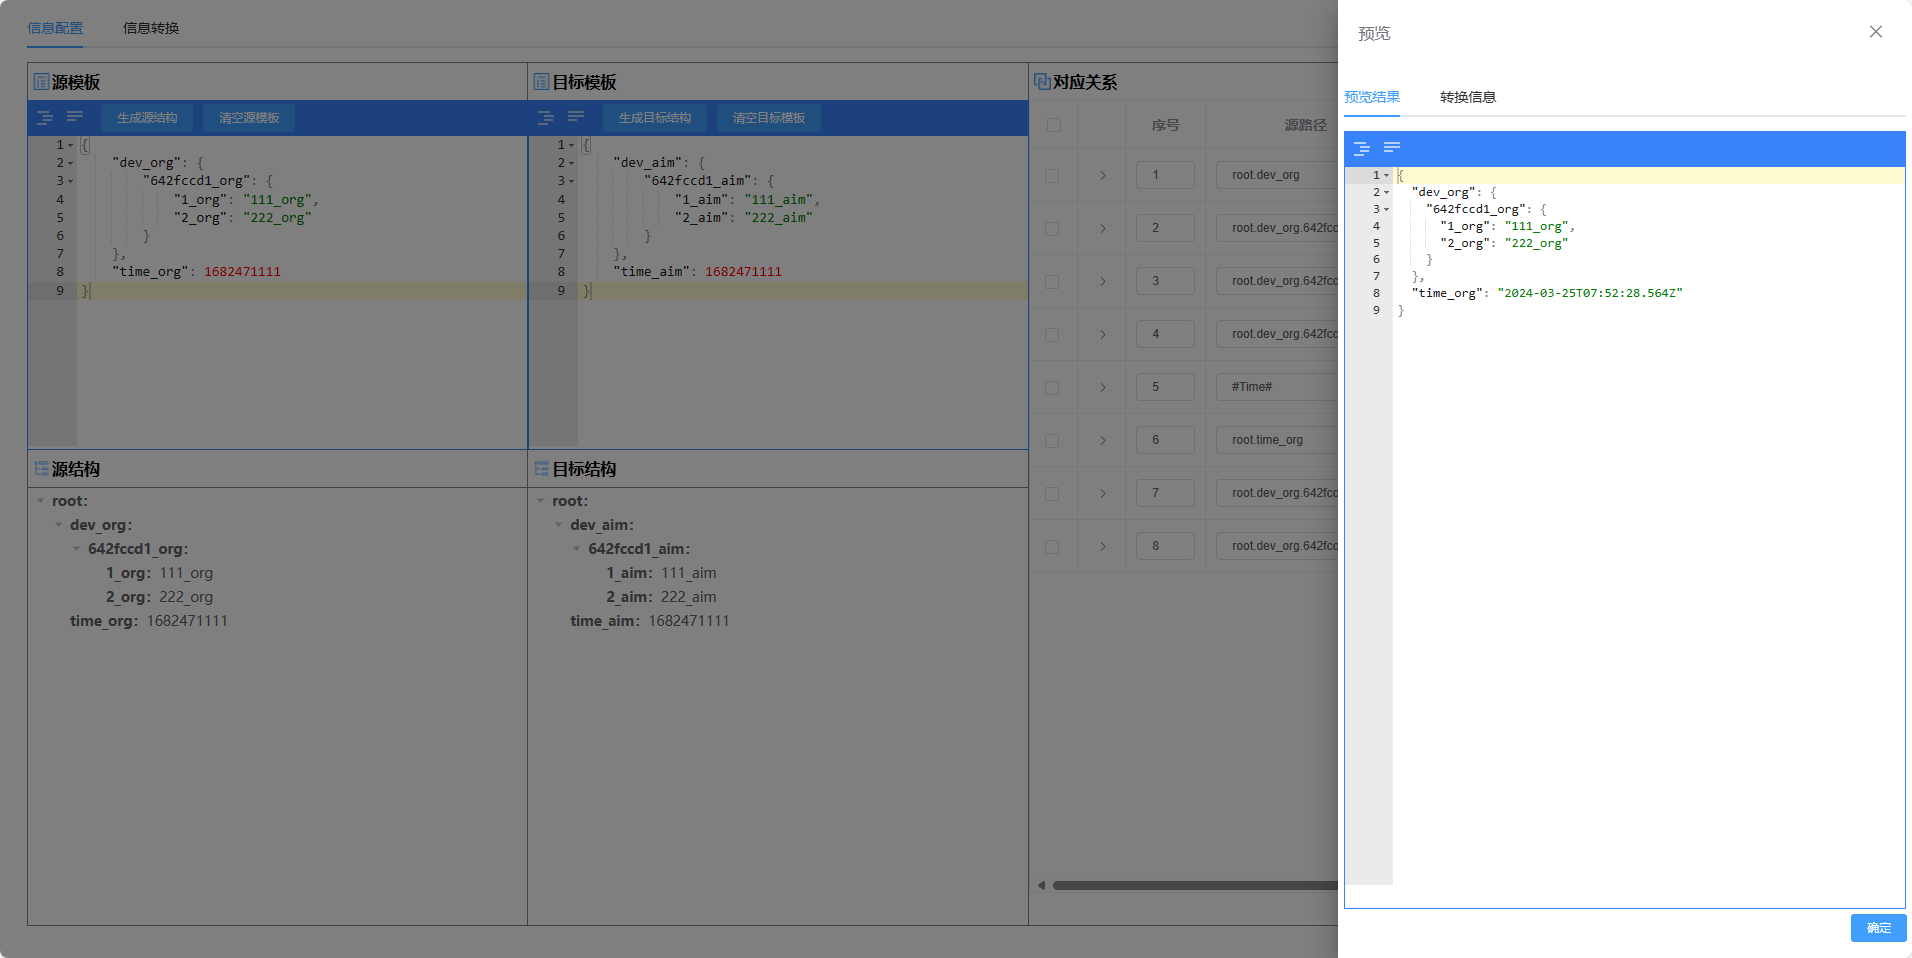This screenshot has width=1912, height=958.
Task: Click the 生成源结构 button
Action: (147, 118)
